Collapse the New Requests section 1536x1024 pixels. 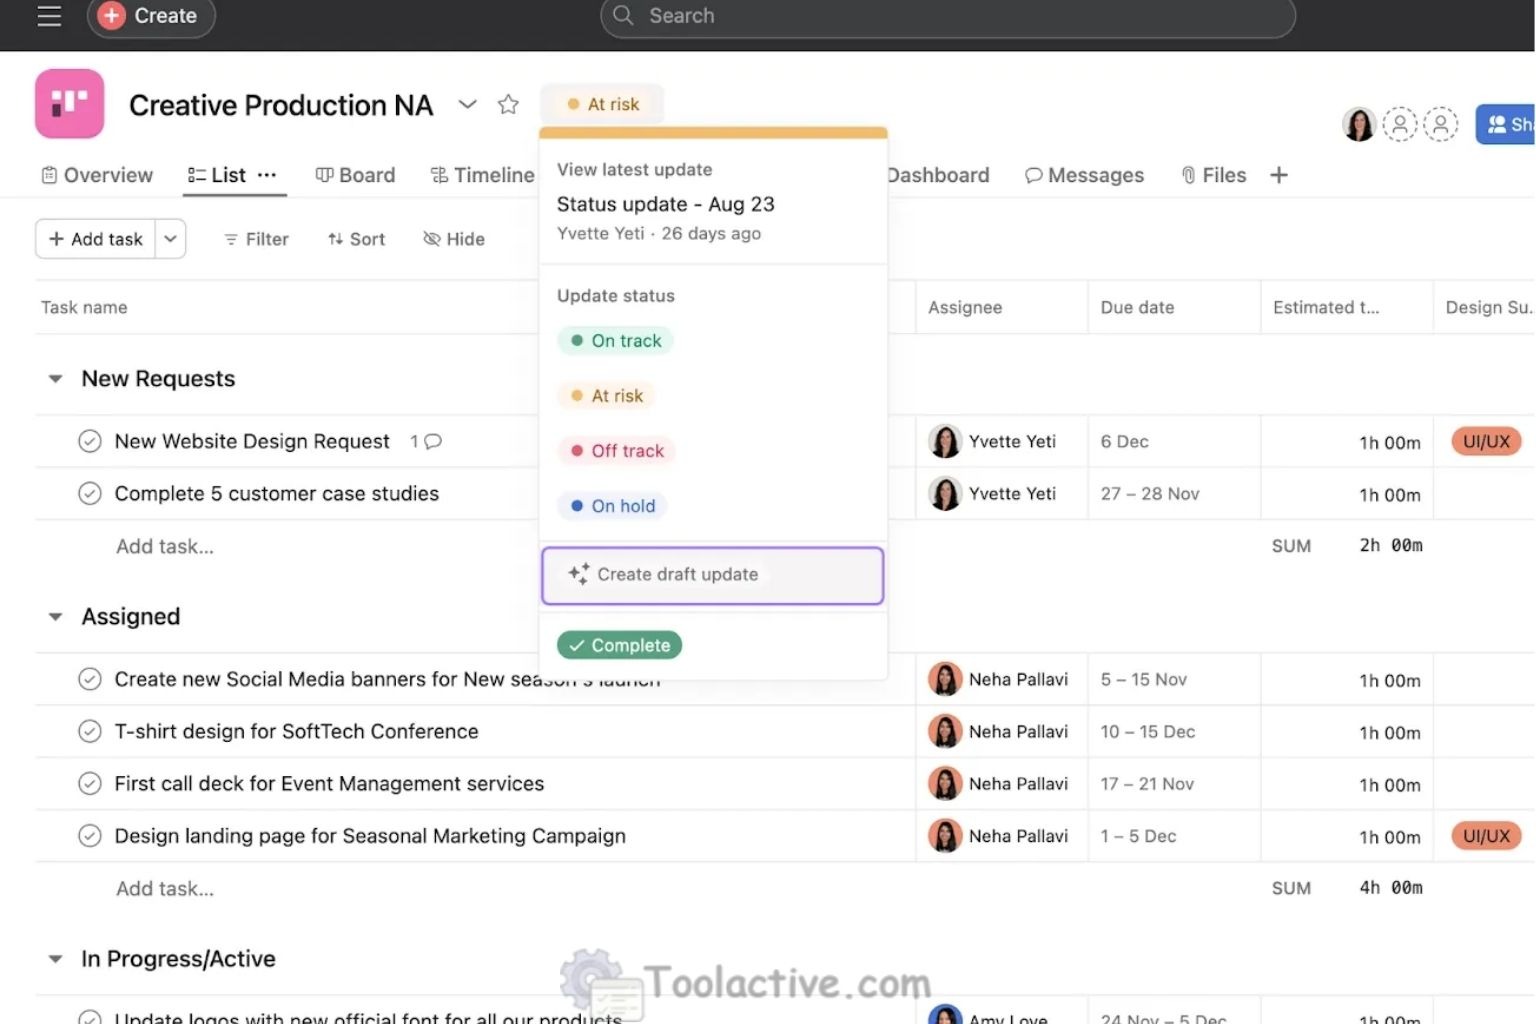[x=55, y=378]
